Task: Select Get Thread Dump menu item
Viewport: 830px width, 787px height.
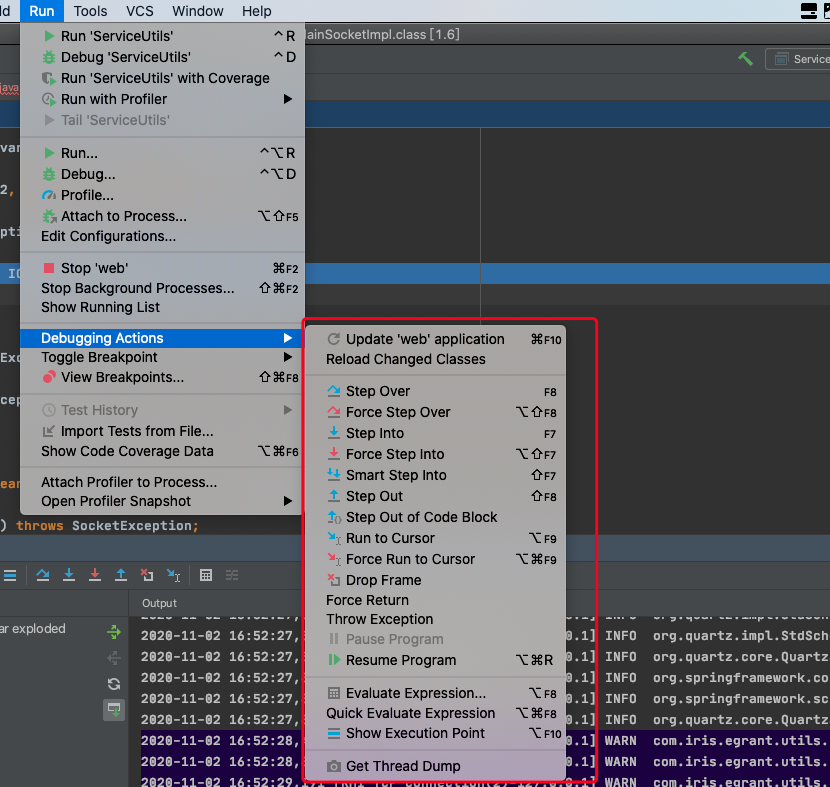Action: point(403,766)
